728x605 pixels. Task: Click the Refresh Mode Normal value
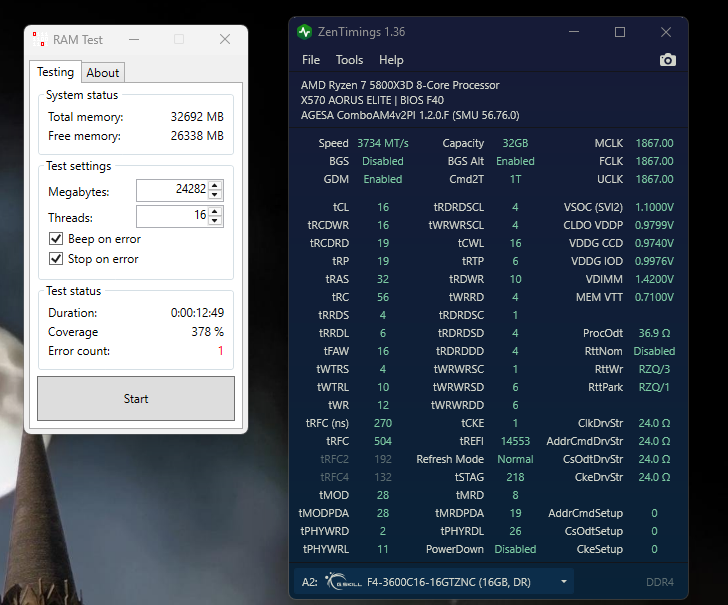[515, 459]
